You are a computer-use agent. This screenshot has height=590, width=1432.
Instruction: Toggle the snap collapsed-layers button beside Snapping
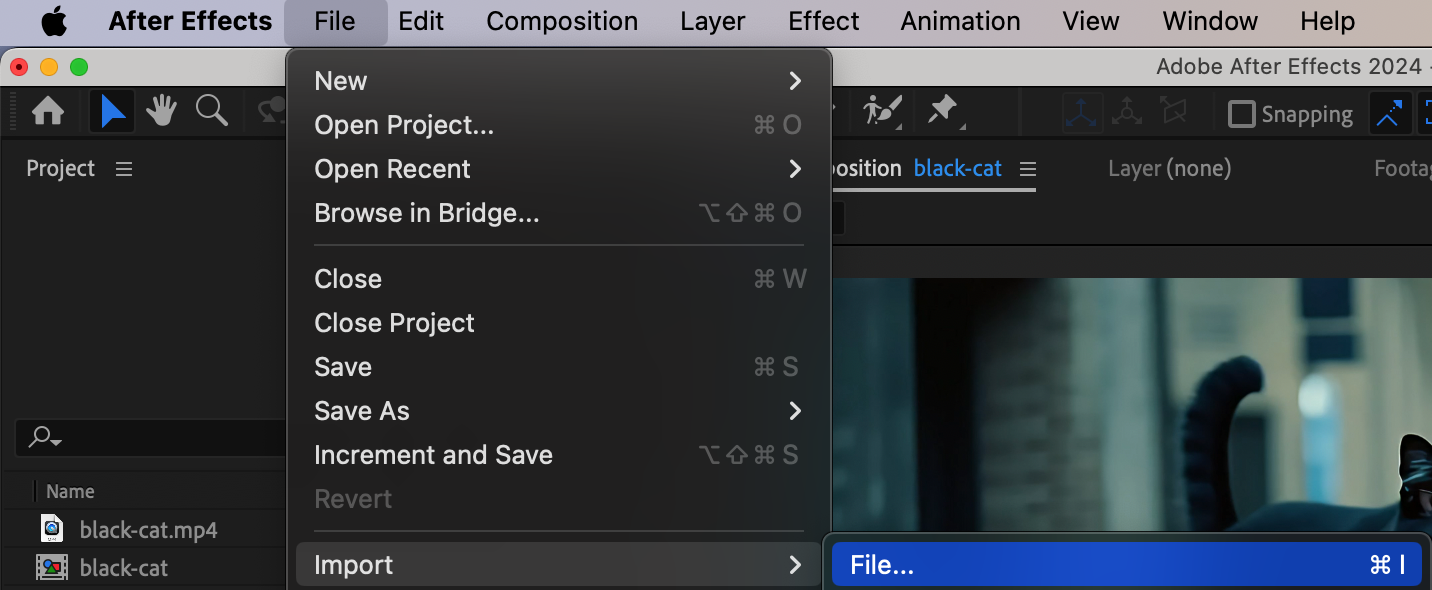click(x=1389, y=114)
